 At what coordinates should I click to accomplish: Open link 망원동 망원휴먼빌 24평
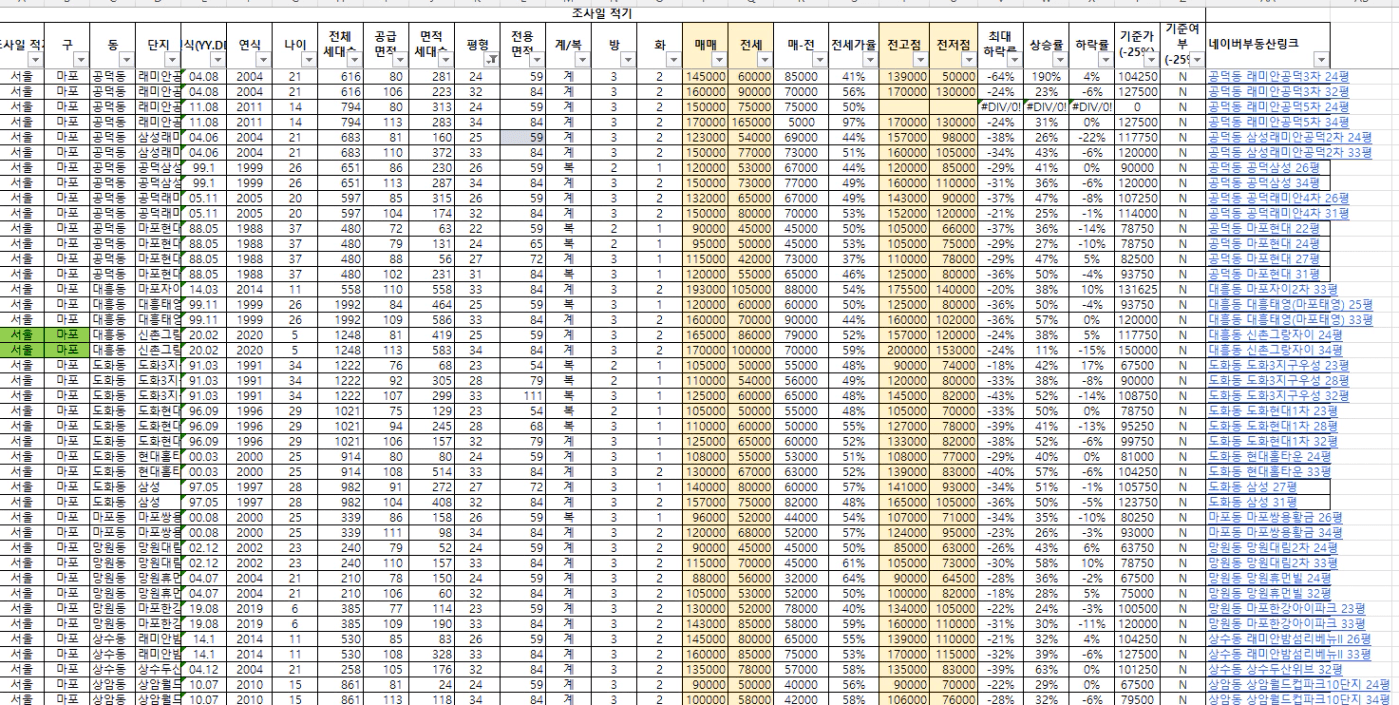coord(1268,577)
